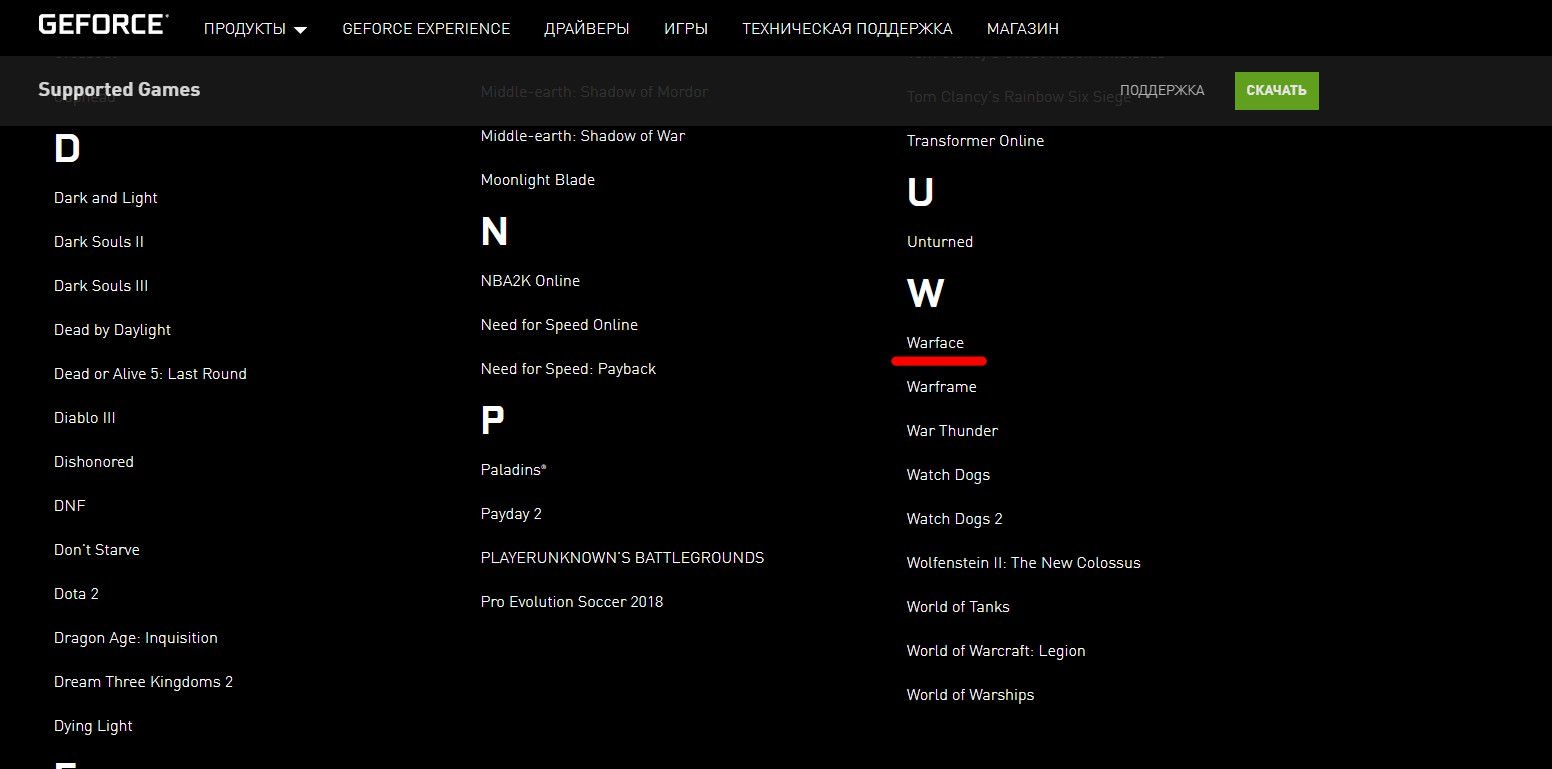Open the ИГРЫ section
1552x769 pixels.
pos(685,29)
